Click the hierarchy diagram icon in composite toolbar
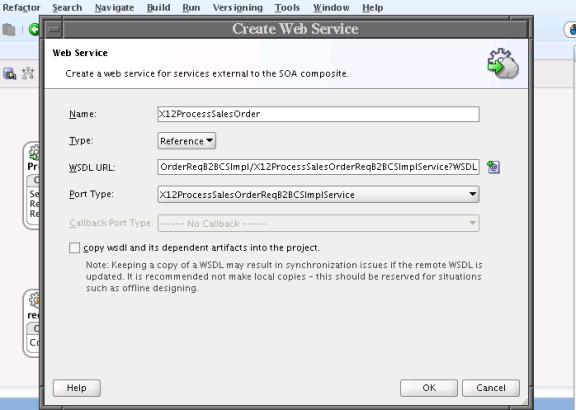This screenshot has width=576, height=410. (x=28, y=73)
